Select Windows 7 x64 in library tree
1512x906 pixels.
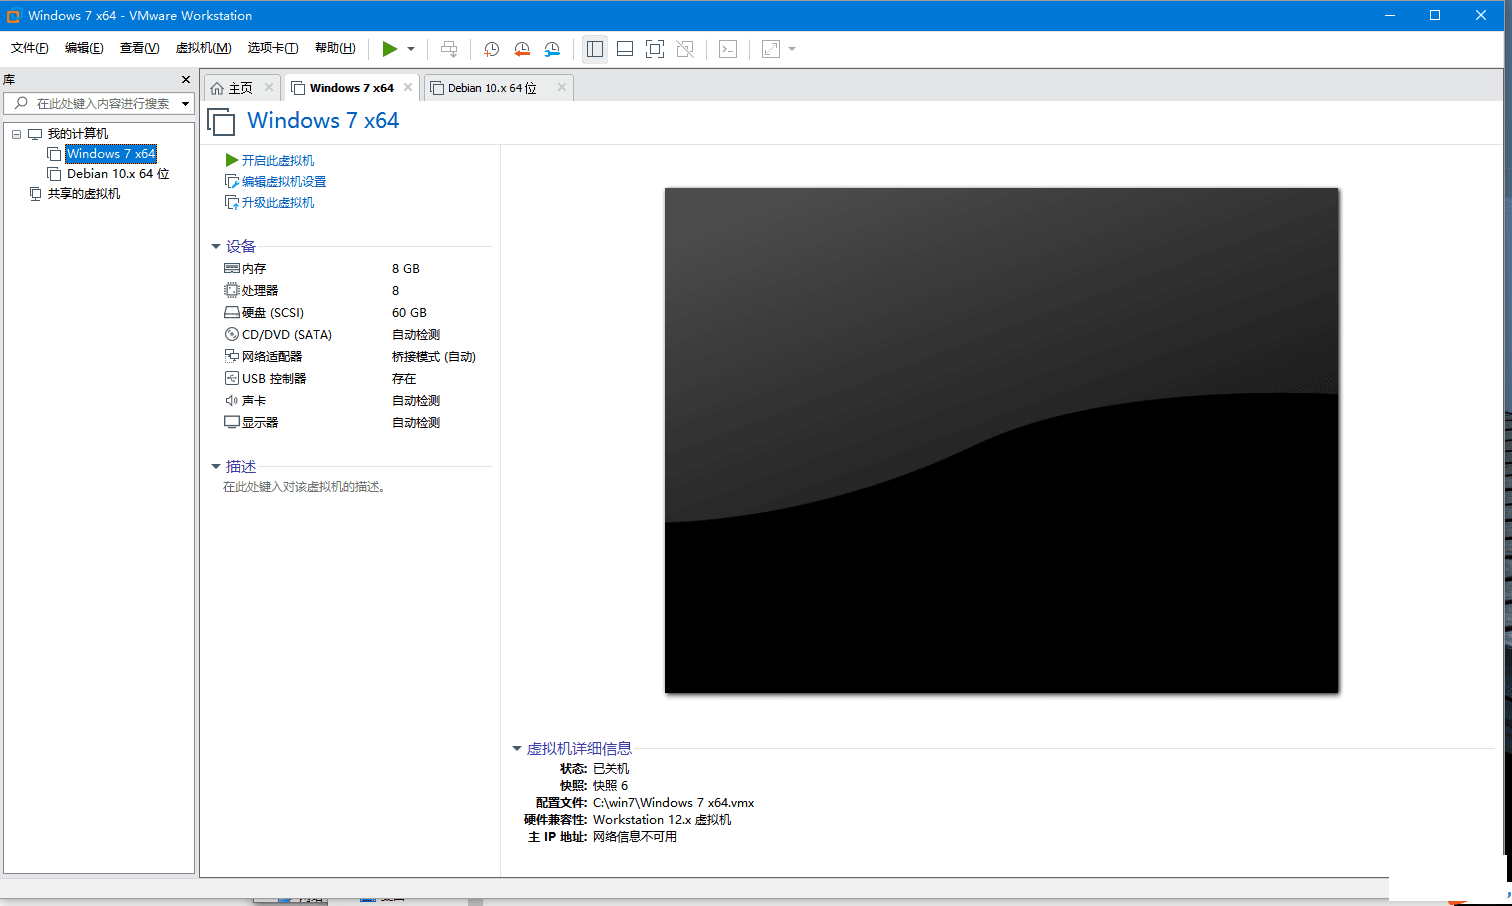(111, 154)
